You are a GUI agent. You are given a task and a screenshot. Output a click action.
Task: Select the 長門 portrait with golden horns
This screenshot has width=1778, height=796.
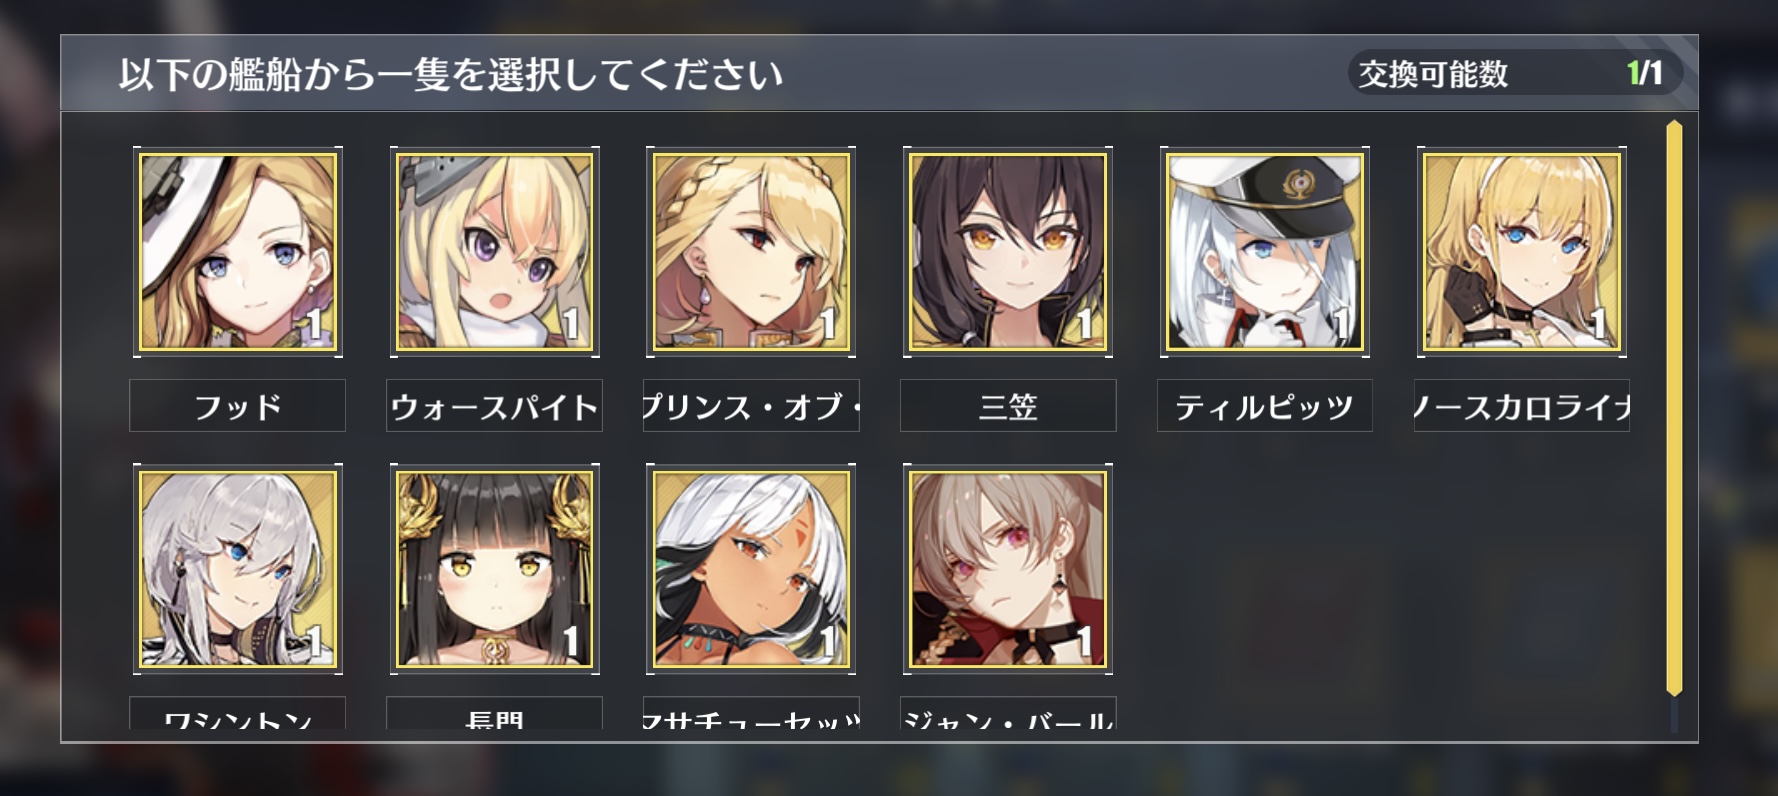(495, 569)
